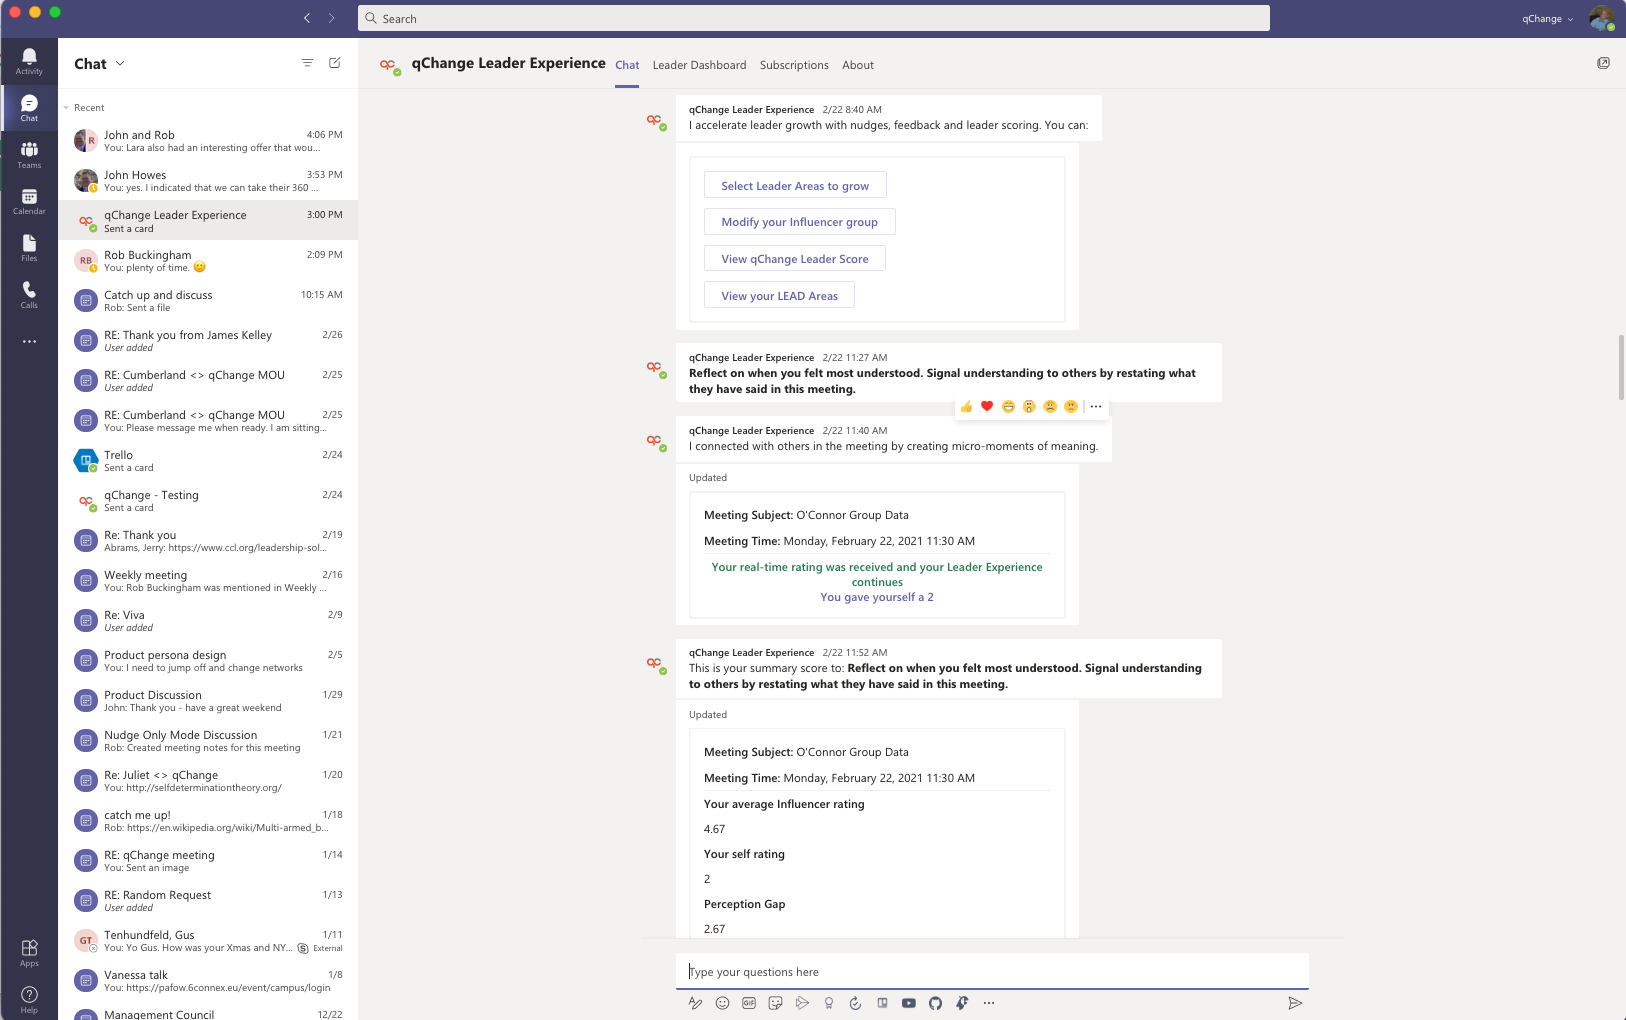Open the Leader Dashboard tab
This screenshot has width=1626, height=1020.
coord(699,65)
